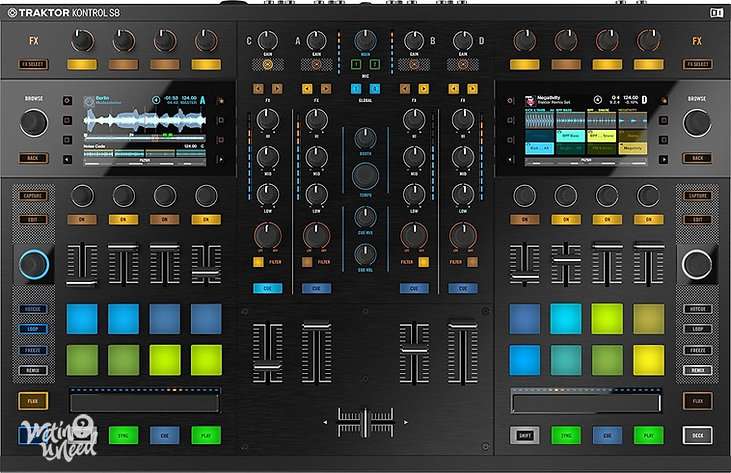The height and width of the screenshot is (473, 731).
Task: Click the waveform on the left deck display
Action: pyautogui.click(x=145, y=121)
